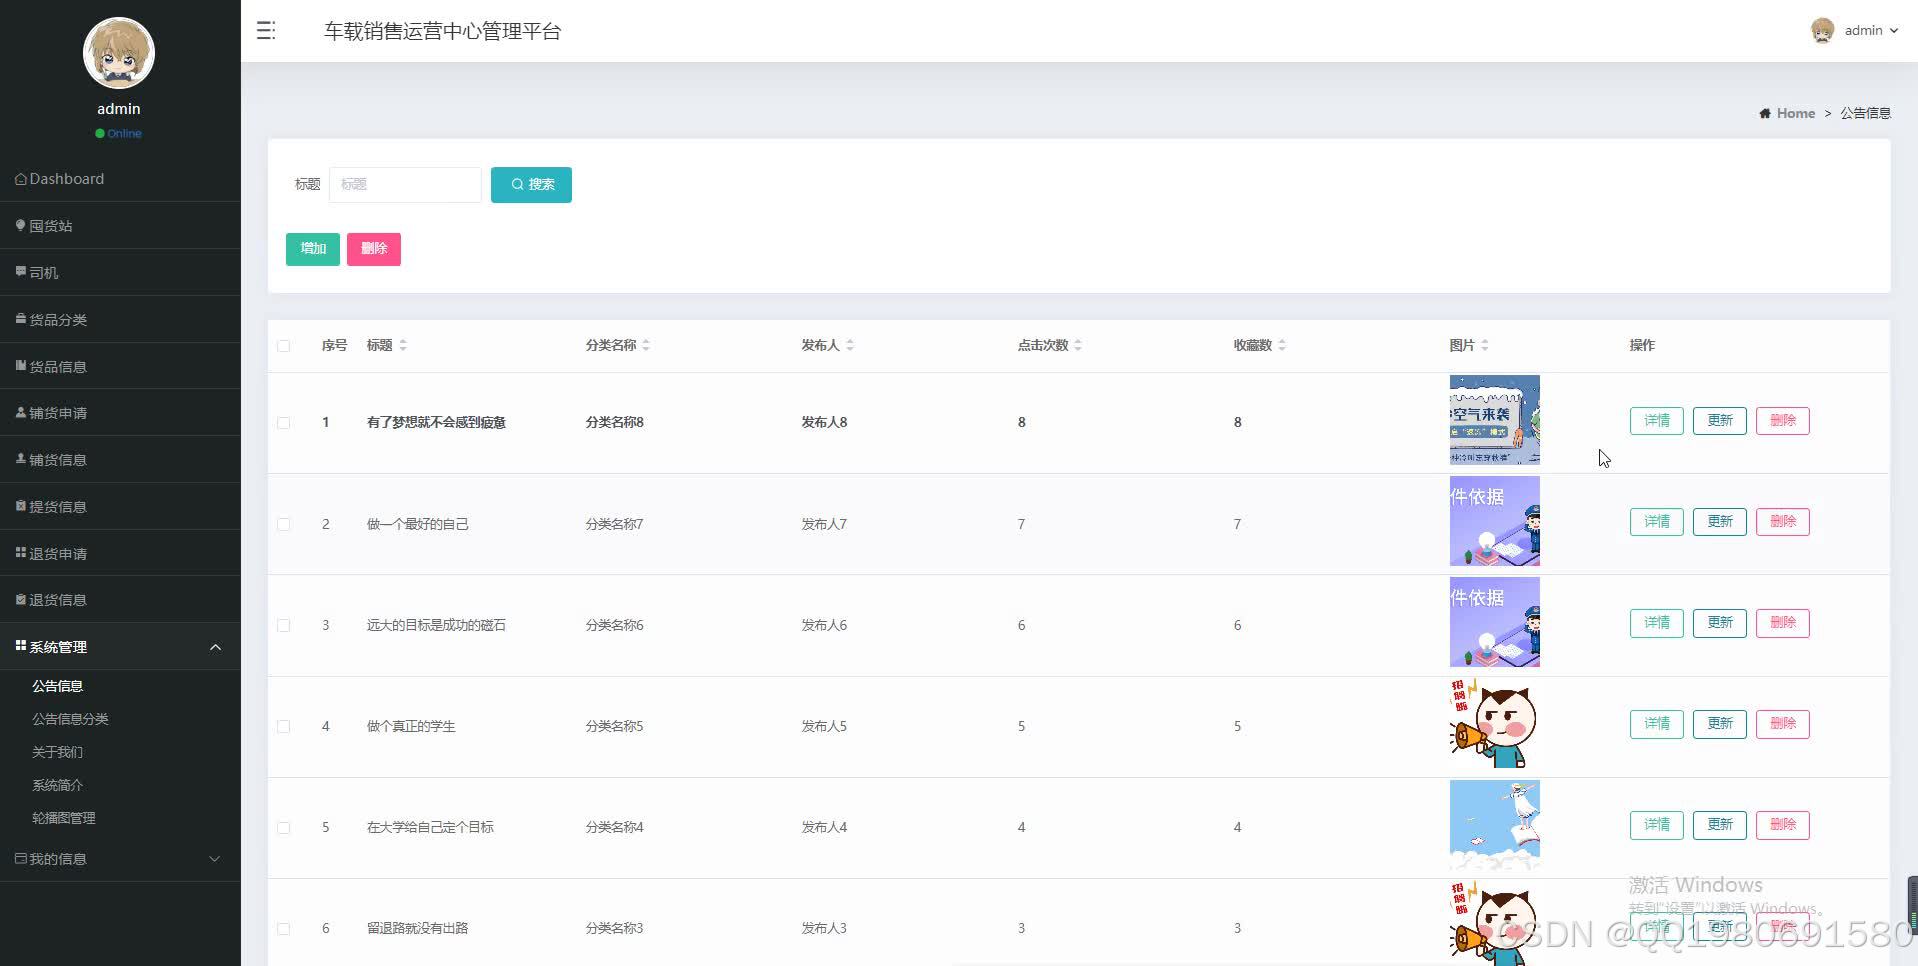
Task: Click the 货品信息 sidebar icon
Action: coord(20,366)
